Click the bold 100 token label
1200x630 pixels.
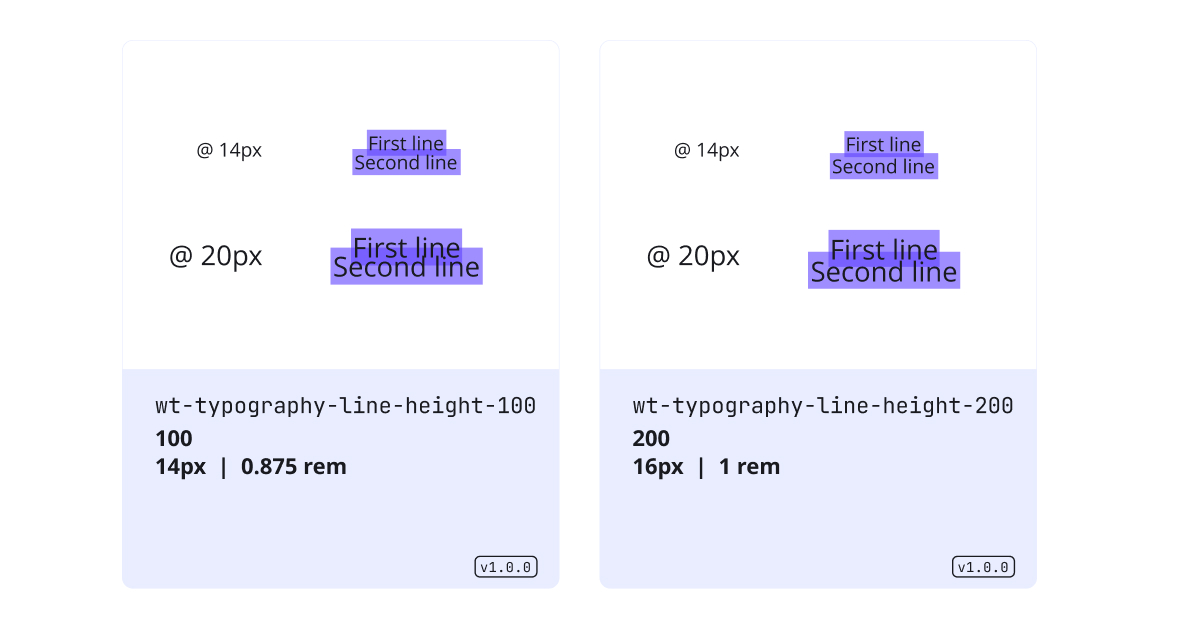click(174, 439)
